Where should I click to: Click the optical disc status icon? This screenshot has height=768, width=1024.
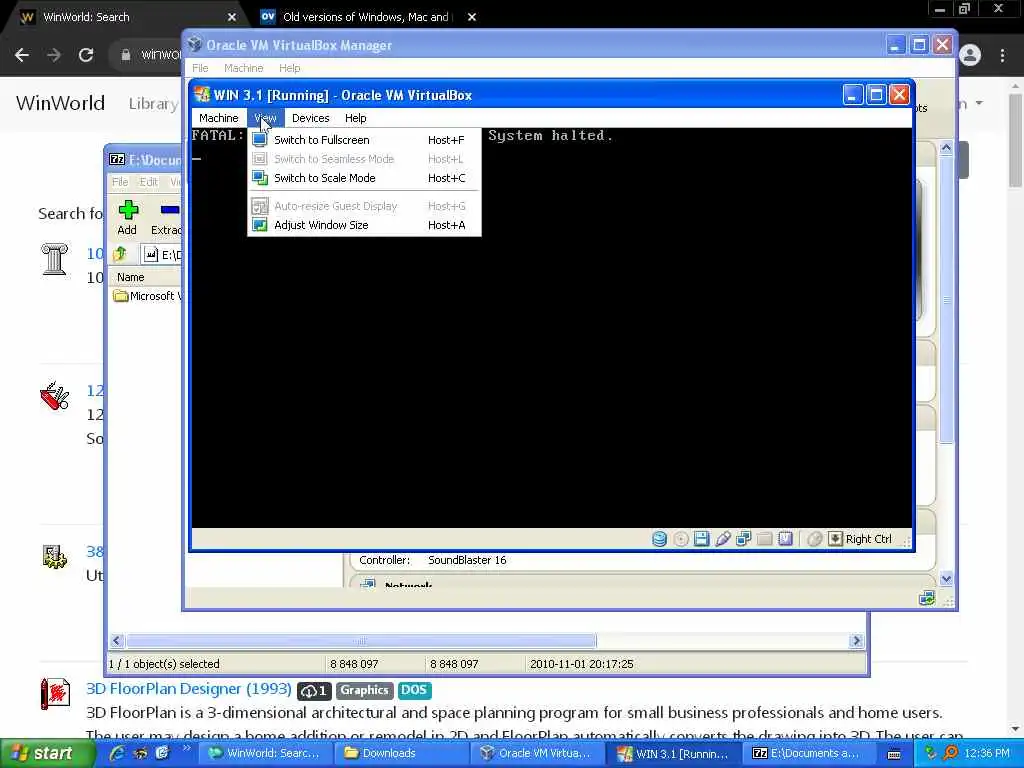pyautogui.click(x=680, y=539)
